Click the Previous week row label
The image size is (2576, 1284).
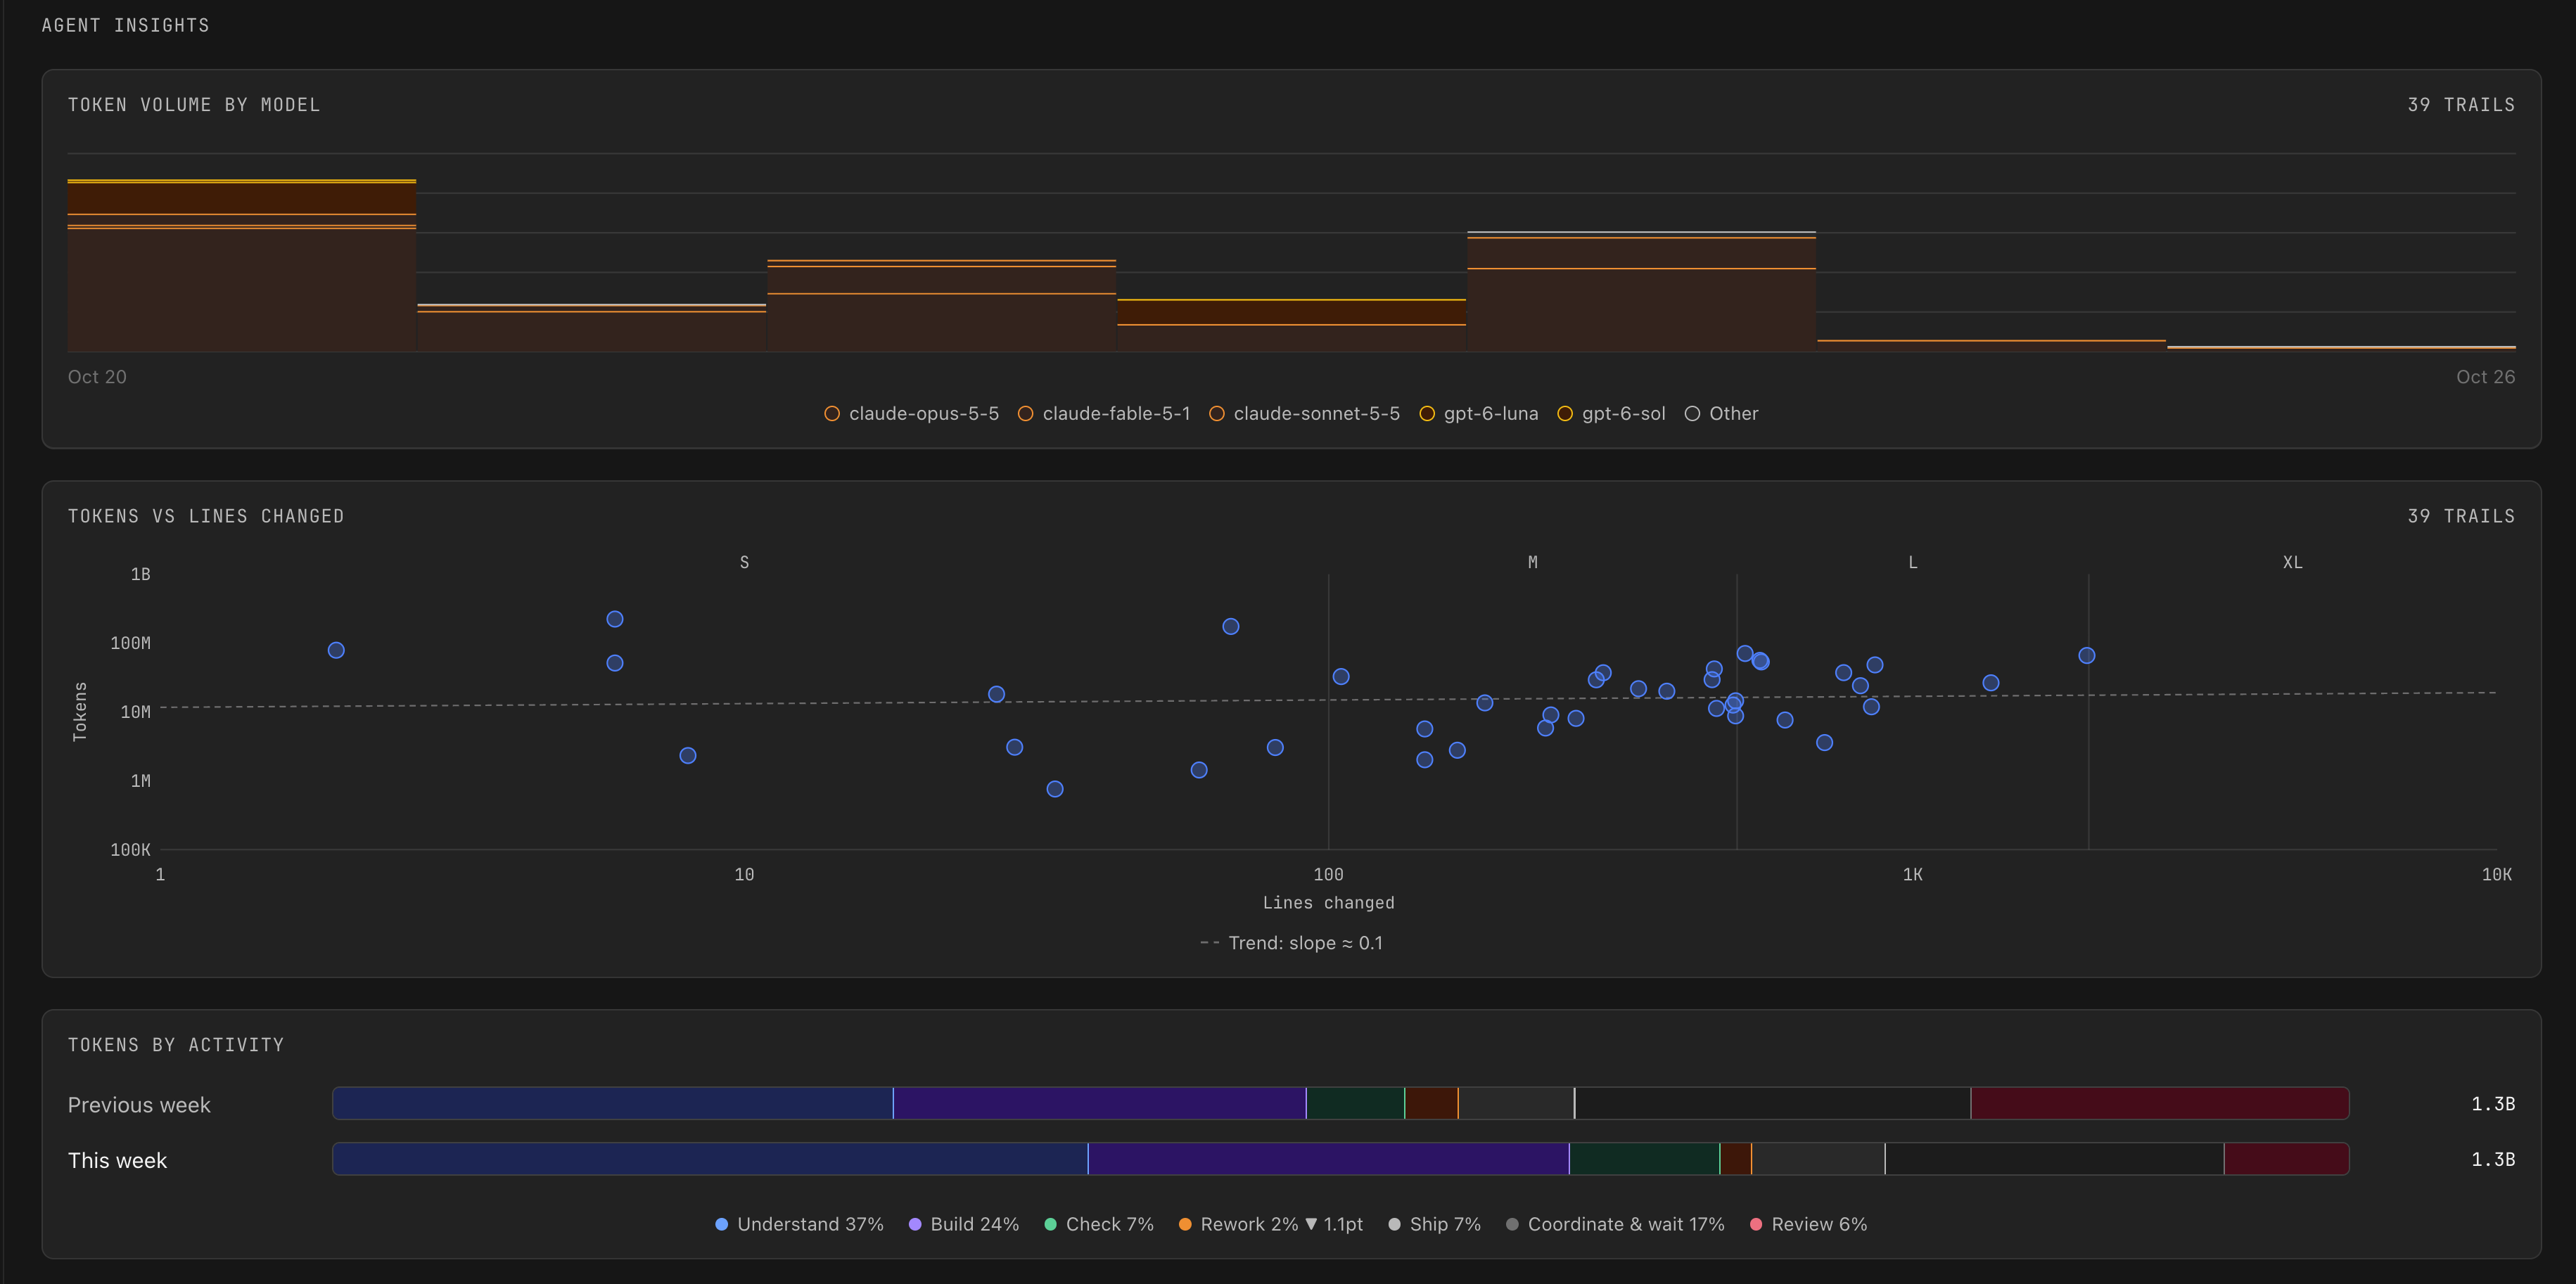pyautogui.click(x=139, y=1105)
